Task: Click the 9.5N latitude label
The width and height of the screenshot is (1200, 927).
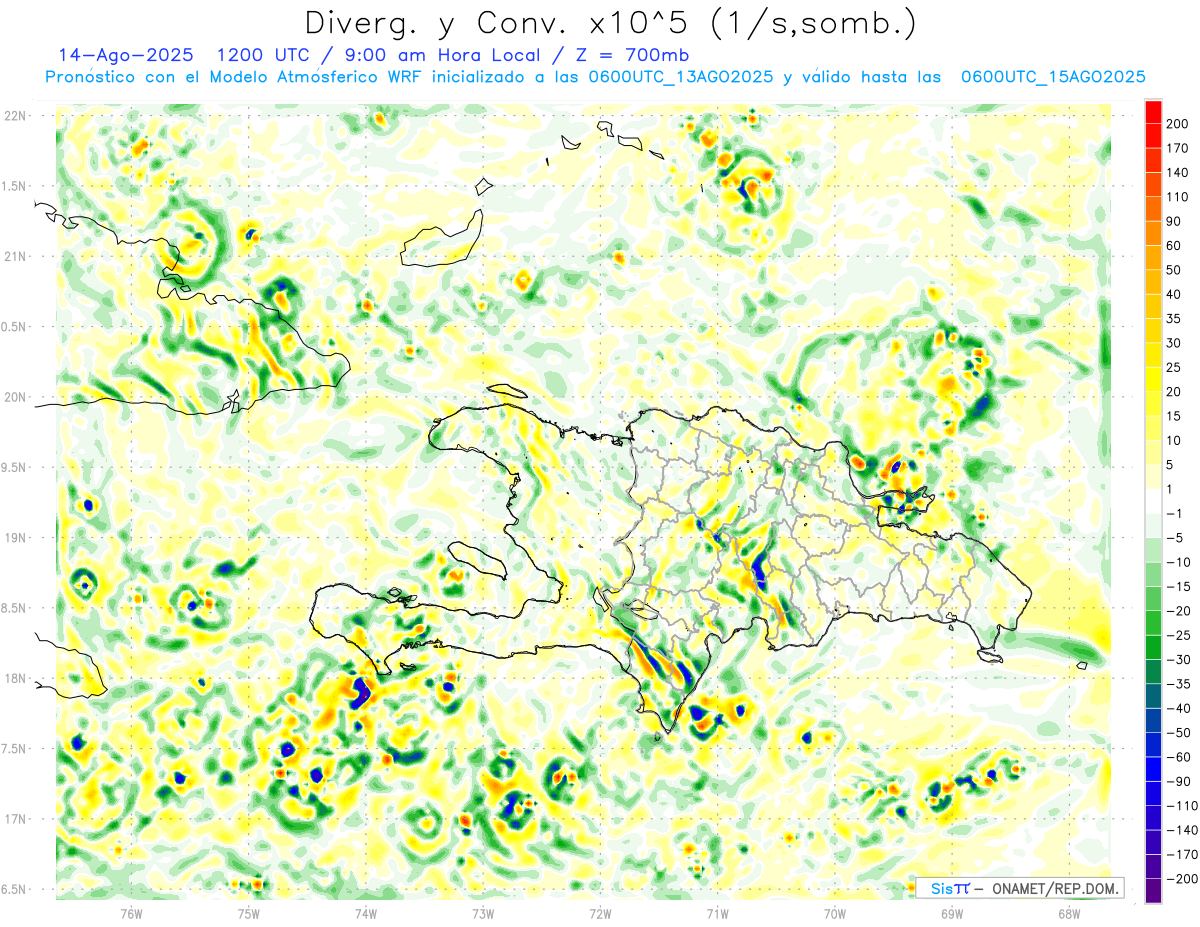Action: (x=15, y=467)
